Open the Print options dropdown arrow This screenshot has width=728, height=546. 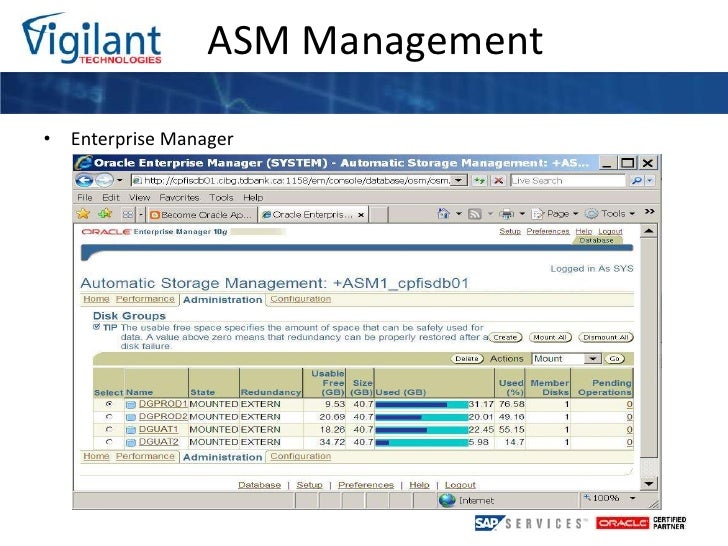pyautogui.click(x=522, y=214)
